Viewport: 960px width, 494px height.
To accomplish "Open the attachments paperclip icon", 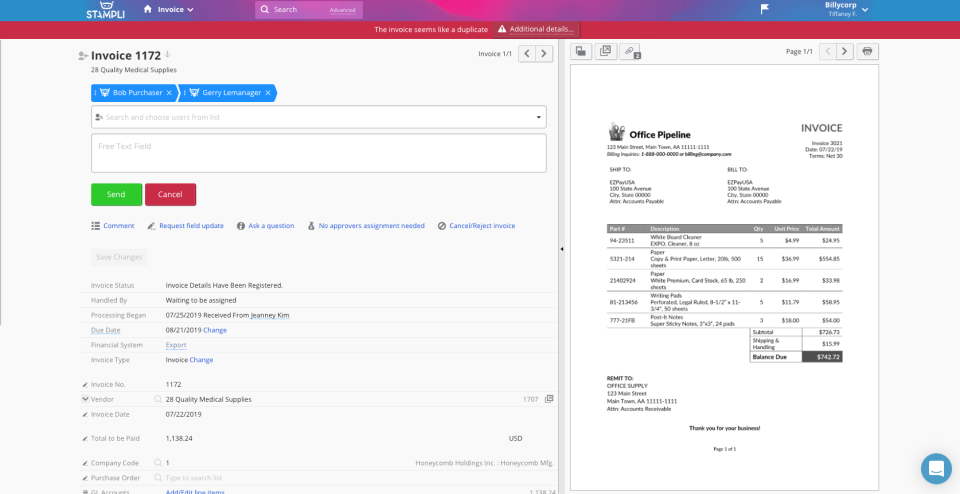I will pyautogui.click(x=630, y=51).
